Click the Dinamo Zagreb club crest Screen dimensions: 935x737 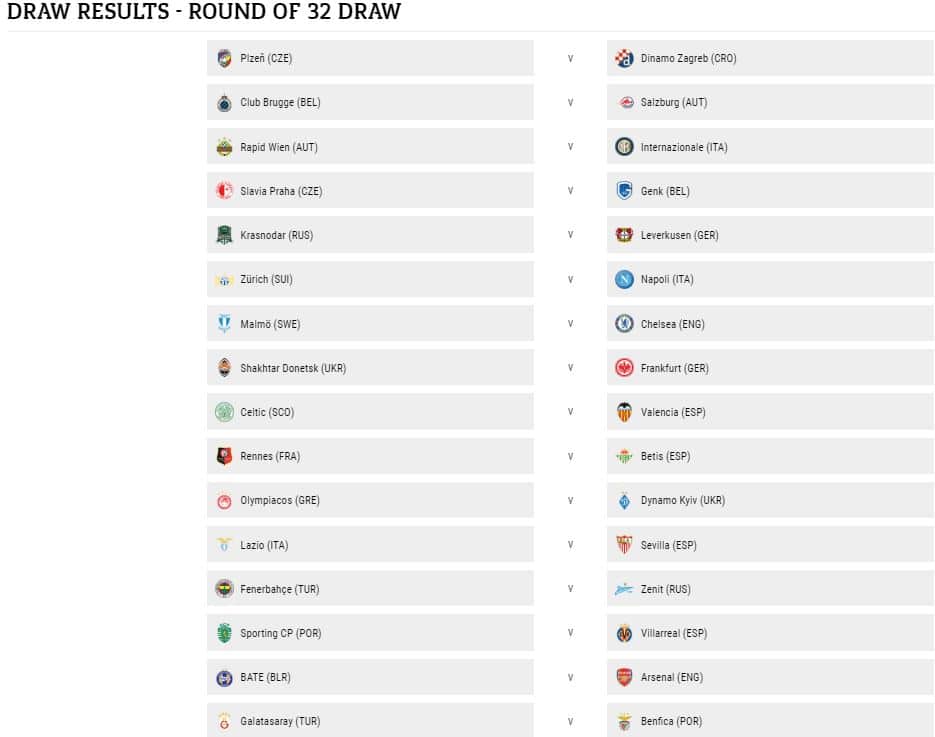point(624,58)
